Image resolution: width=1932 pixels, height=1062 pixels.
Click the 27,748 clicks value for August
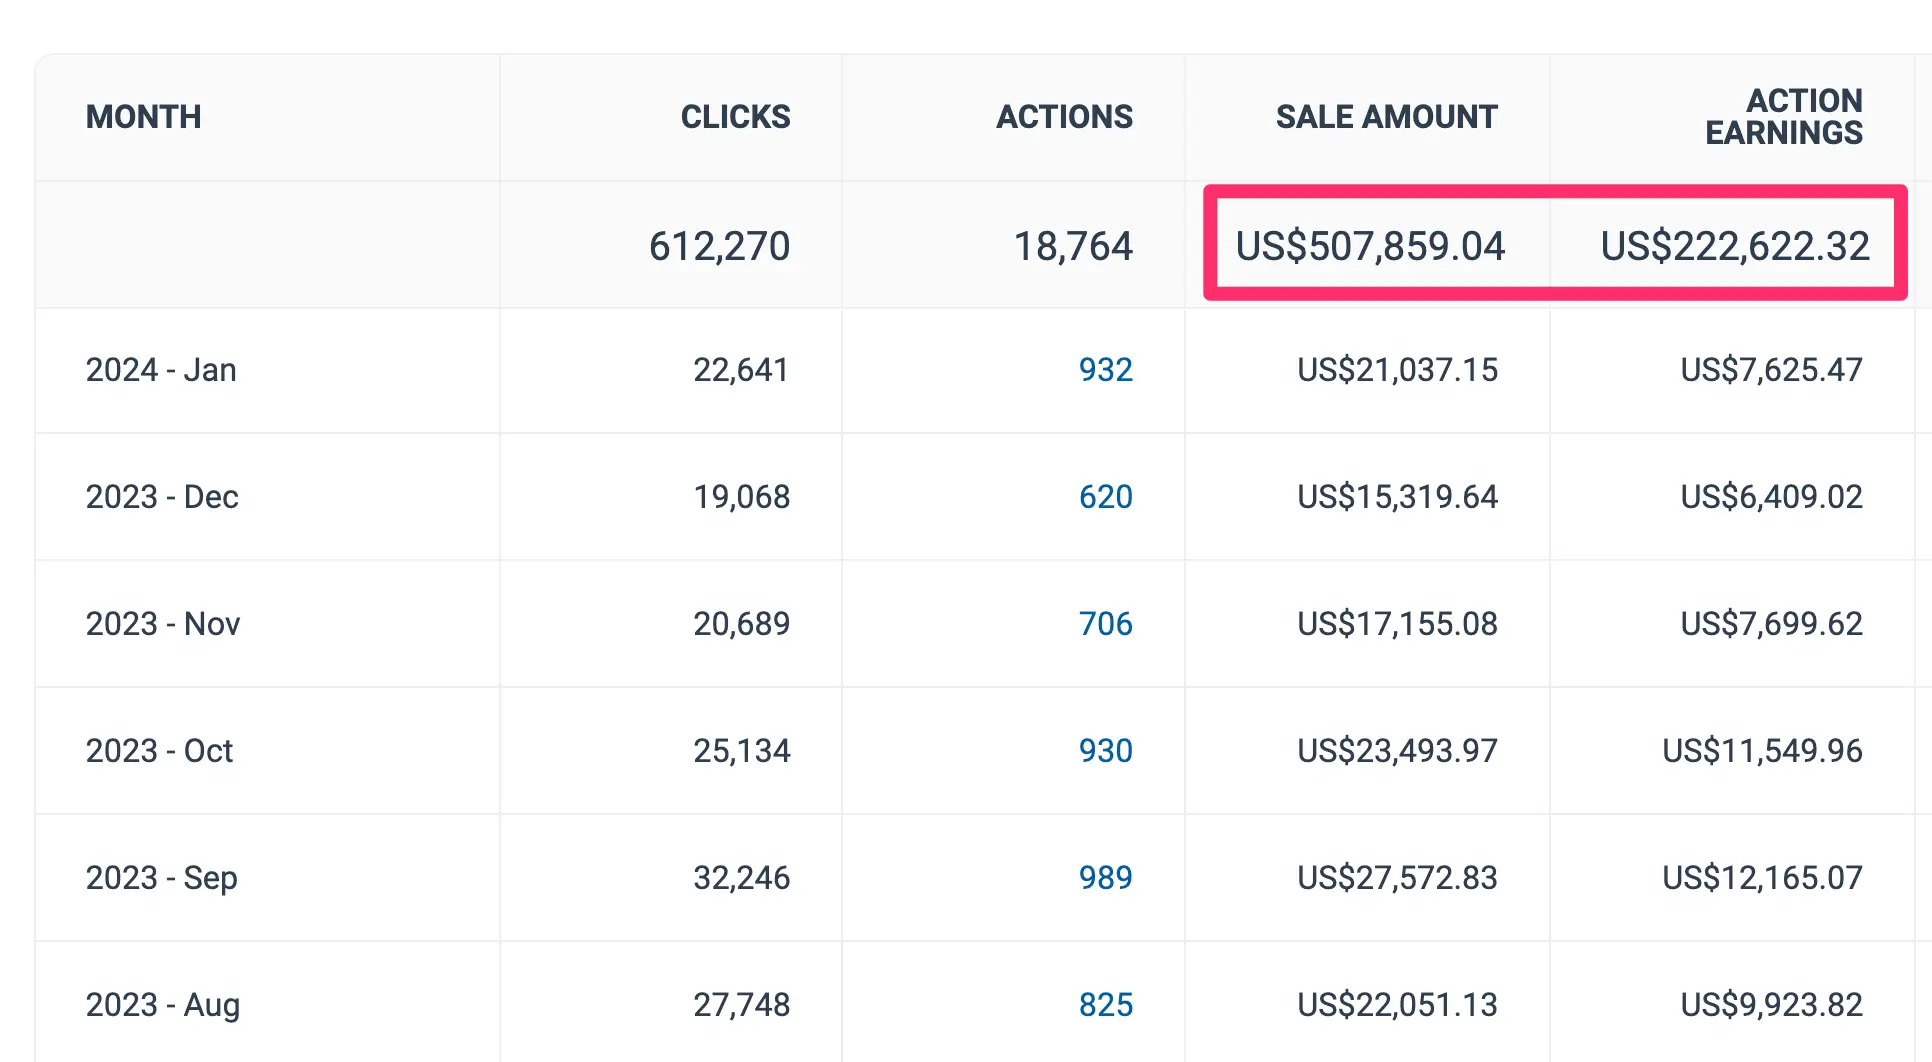(741, 1005)
